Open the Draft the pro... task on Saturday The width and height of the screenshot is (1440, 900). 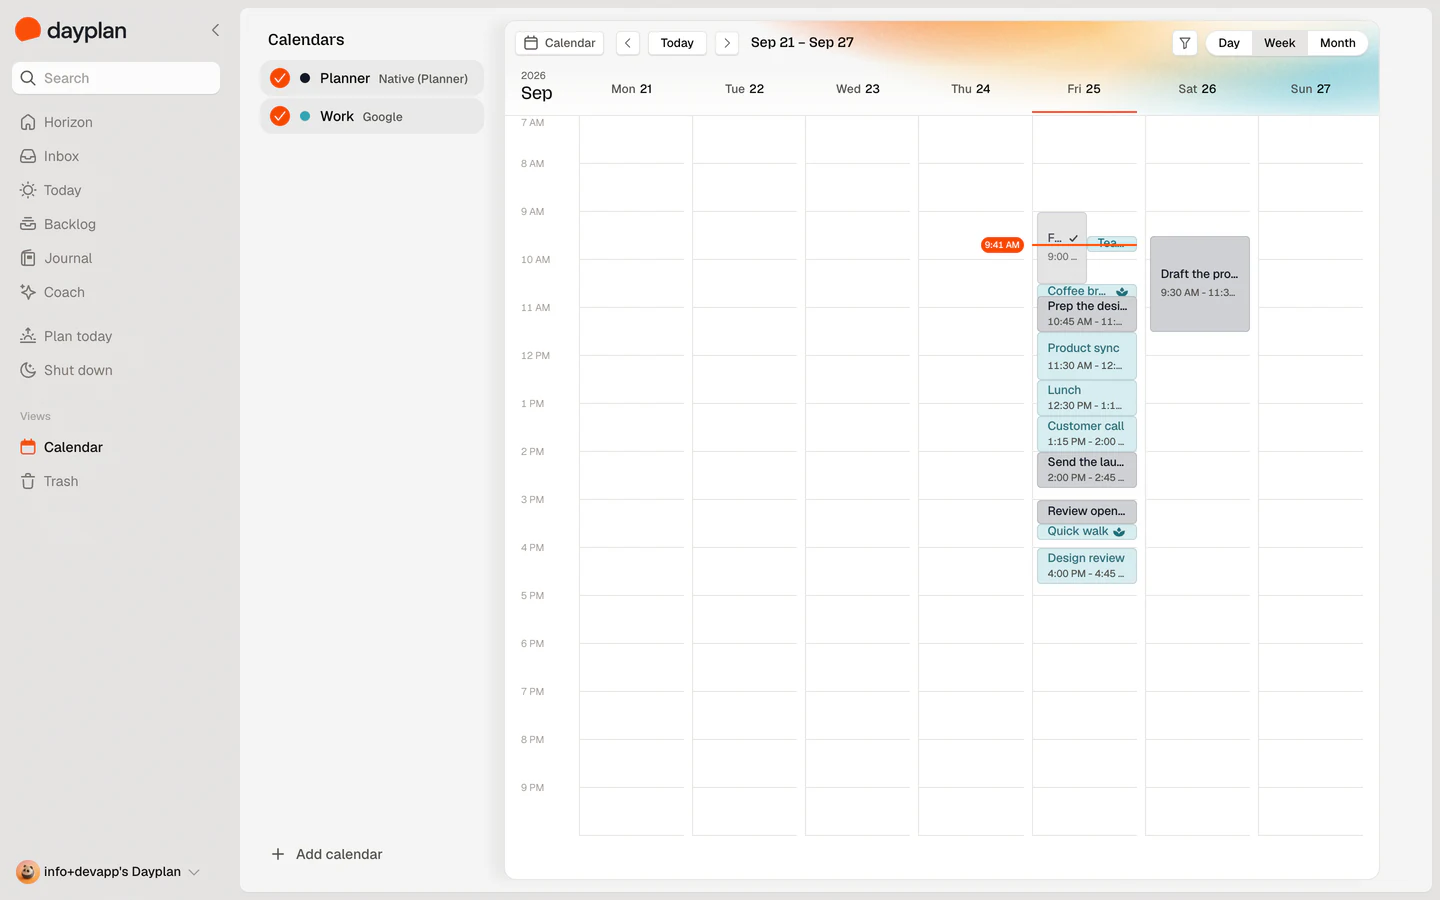pos(1200,284)
